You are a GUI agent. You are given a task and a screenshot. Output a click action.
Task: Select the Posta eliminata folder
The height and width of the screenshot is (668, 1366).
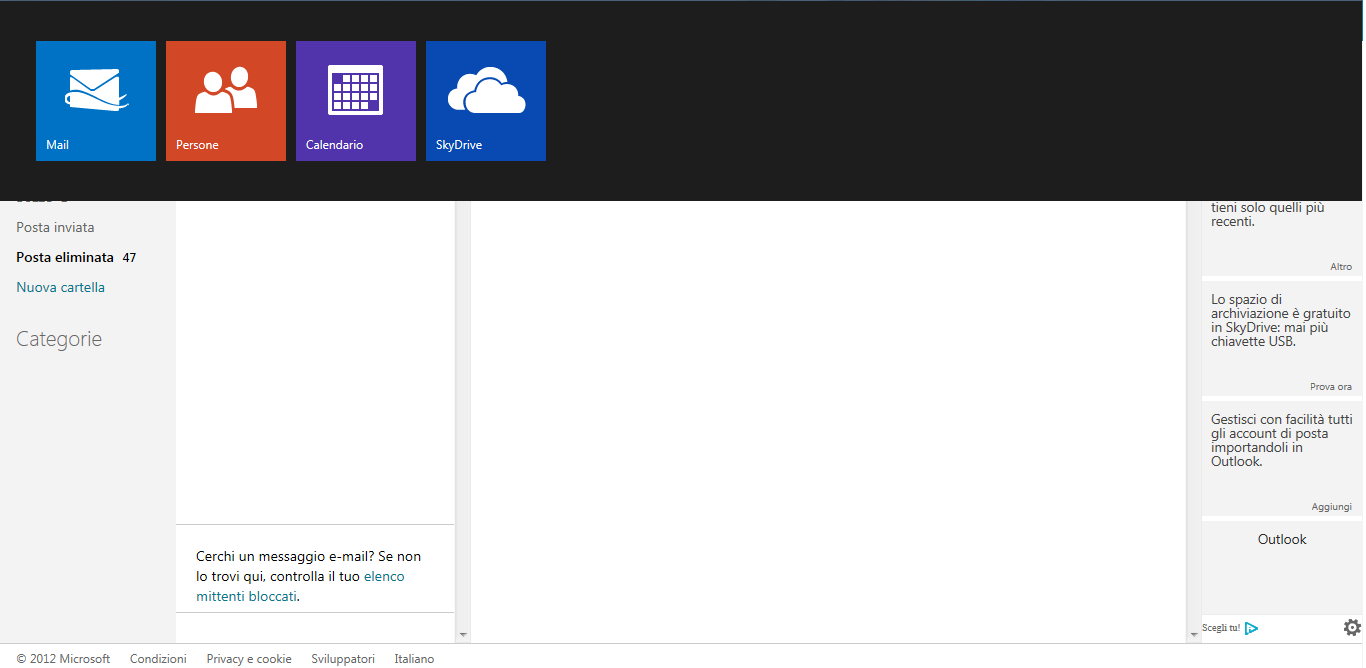coord(65,257)
